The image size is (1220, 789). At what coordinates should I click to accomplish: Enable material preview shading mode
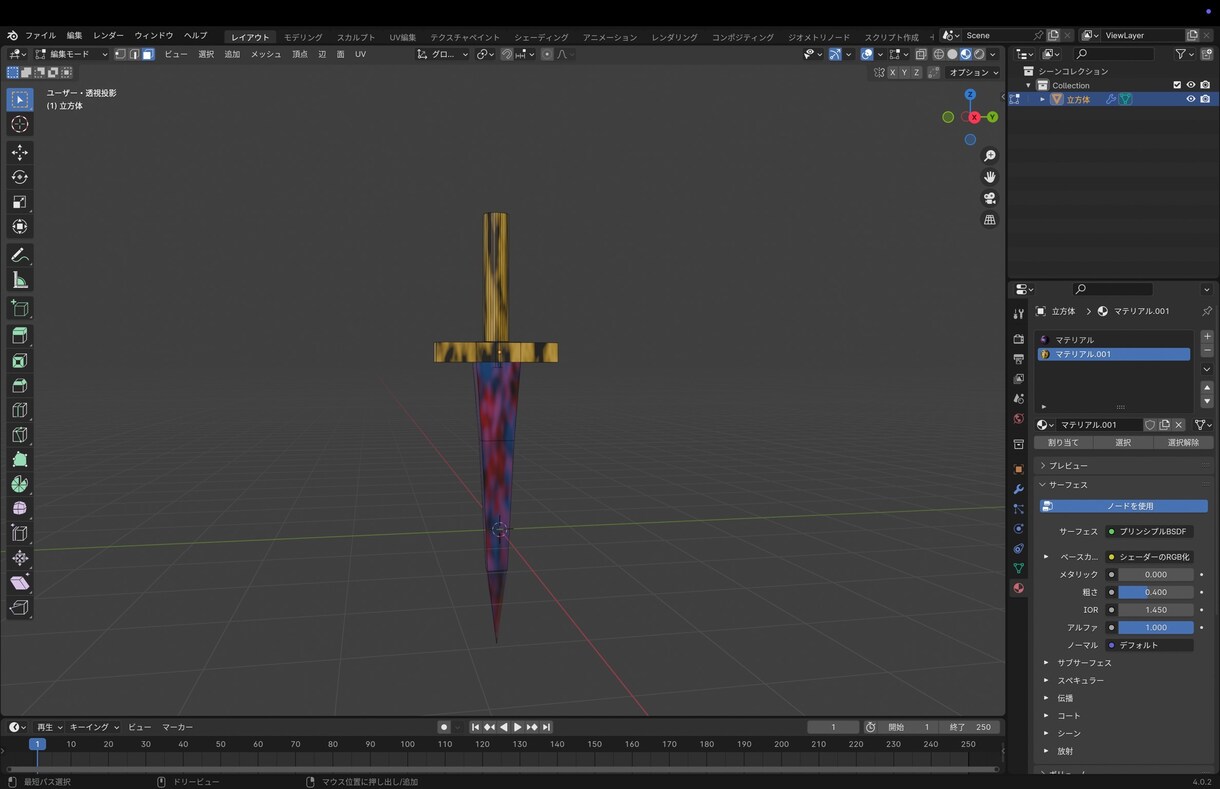tap(966, 54)
